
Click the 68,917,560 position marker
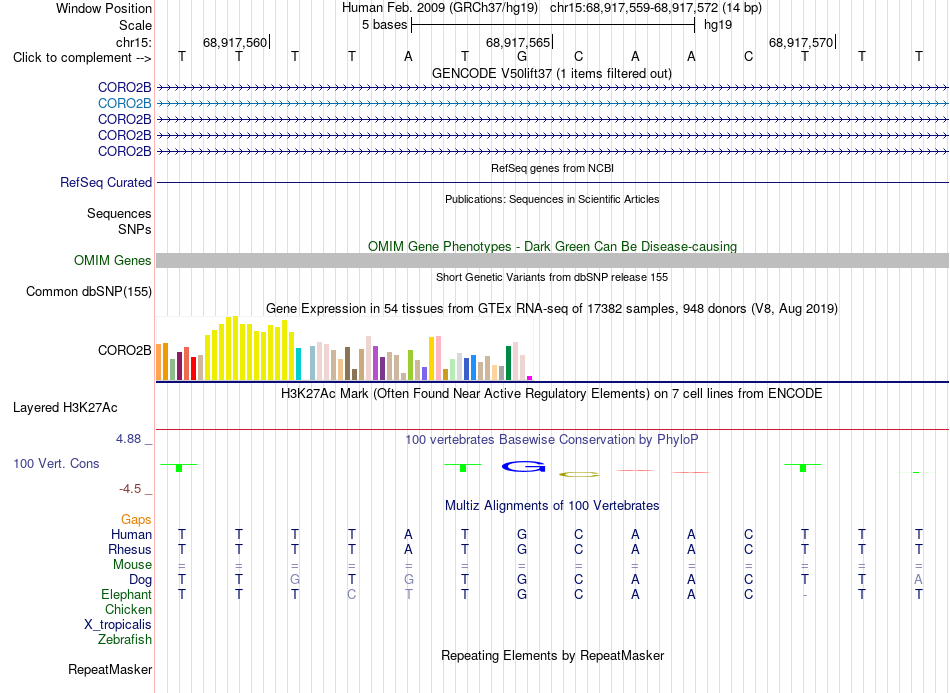[236, 42]
